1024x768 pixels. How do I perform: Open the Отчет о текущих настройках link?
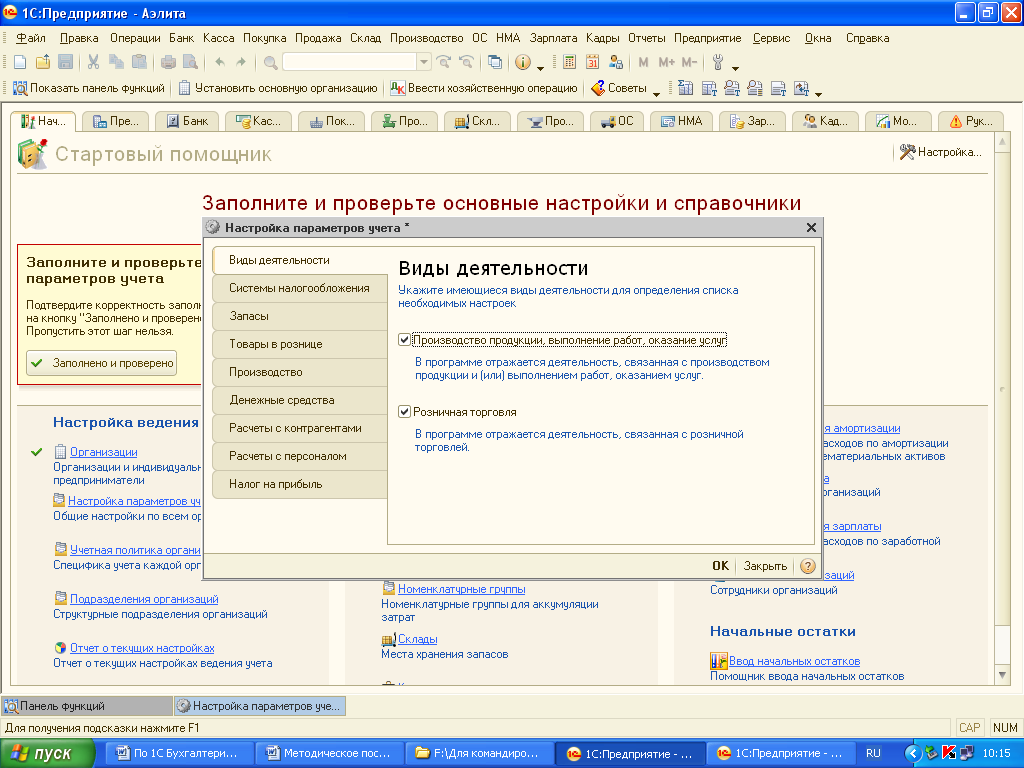[x=142, y=648]
